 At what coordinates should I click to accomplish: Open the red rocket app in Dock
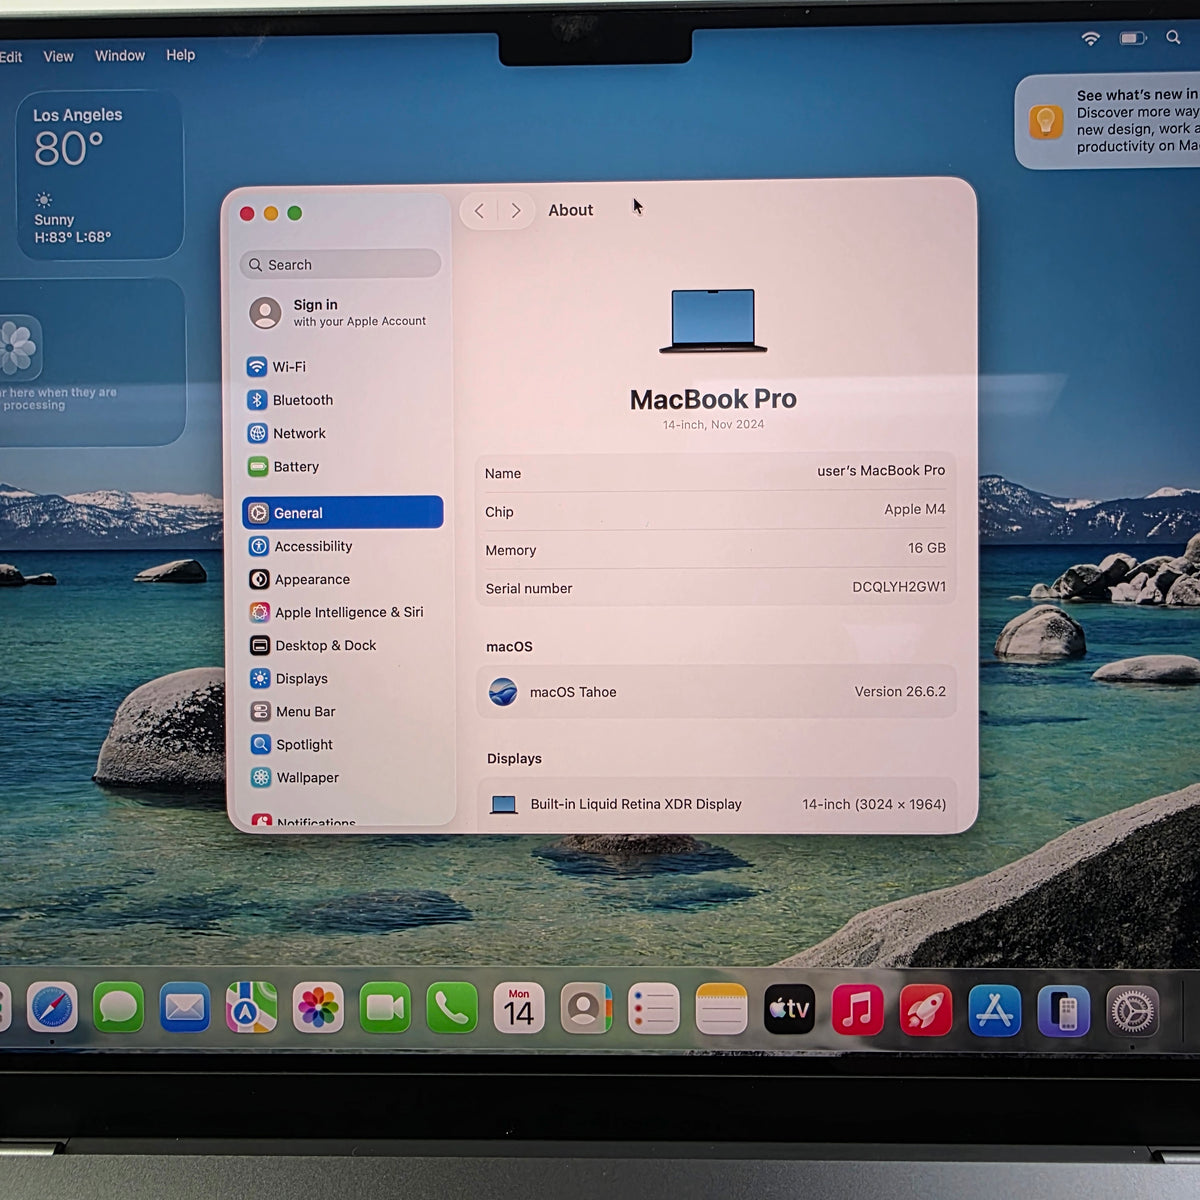(x=925, y=1010)
